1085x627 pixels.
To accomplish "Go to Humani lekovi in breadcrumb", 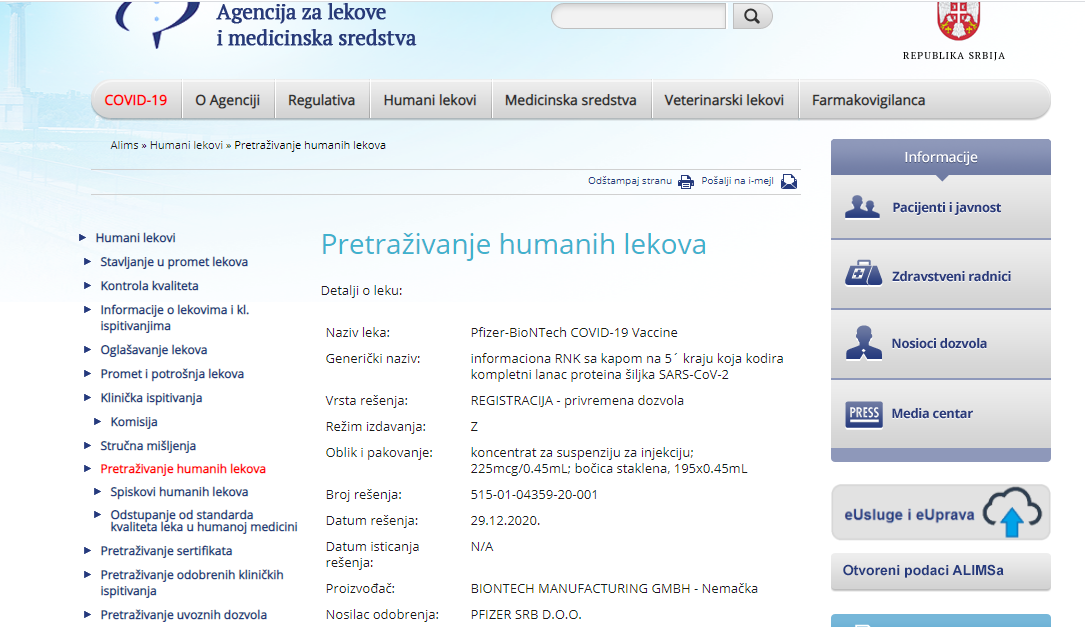I will click(x=186, y=145).
